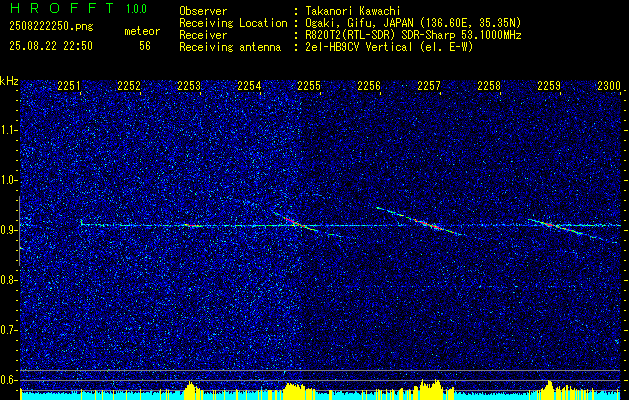The image size is (629, 400).
Task: Click time marker 2253
Action: [189, 86]
